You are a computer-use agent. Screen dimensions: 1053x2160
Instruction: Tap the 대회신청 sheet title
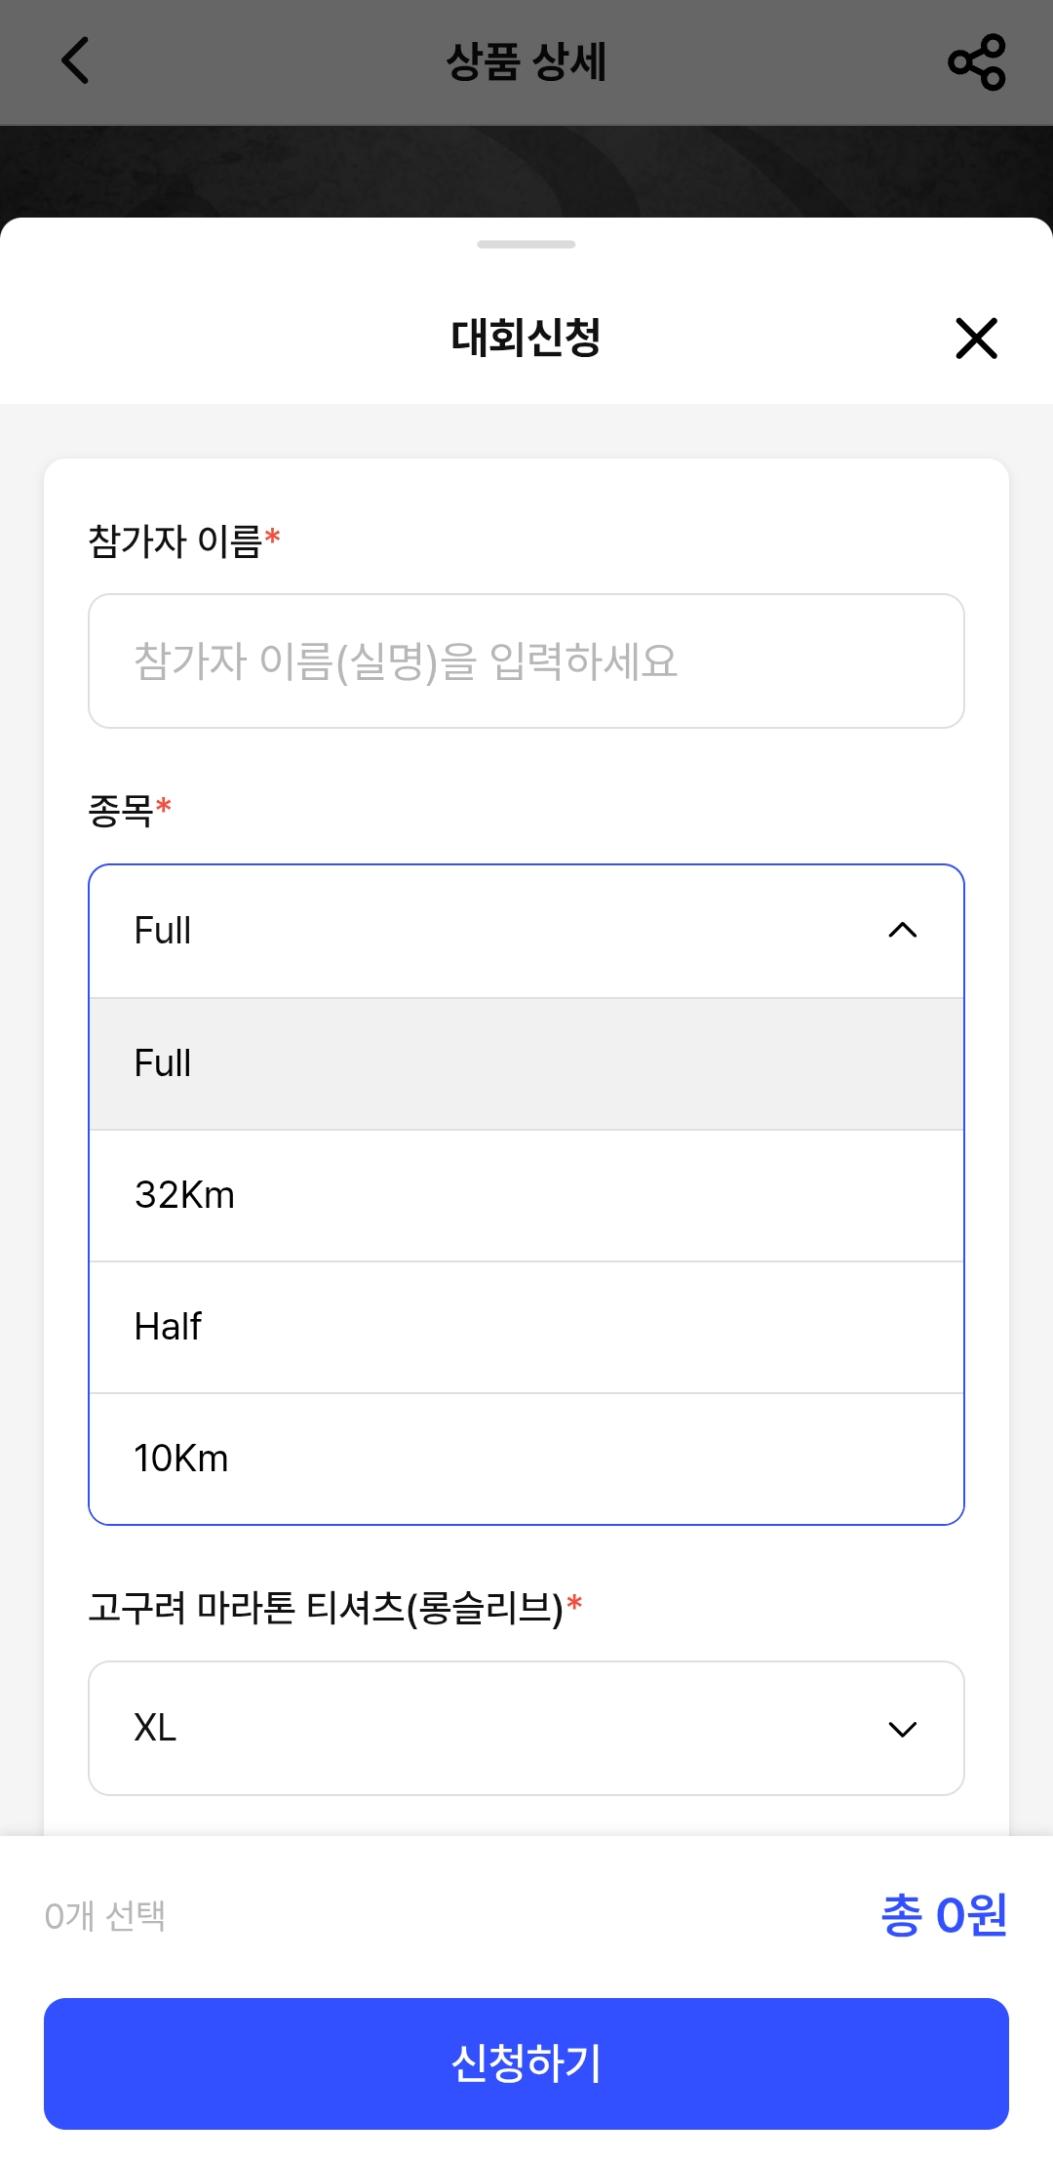tap(526, 337)
